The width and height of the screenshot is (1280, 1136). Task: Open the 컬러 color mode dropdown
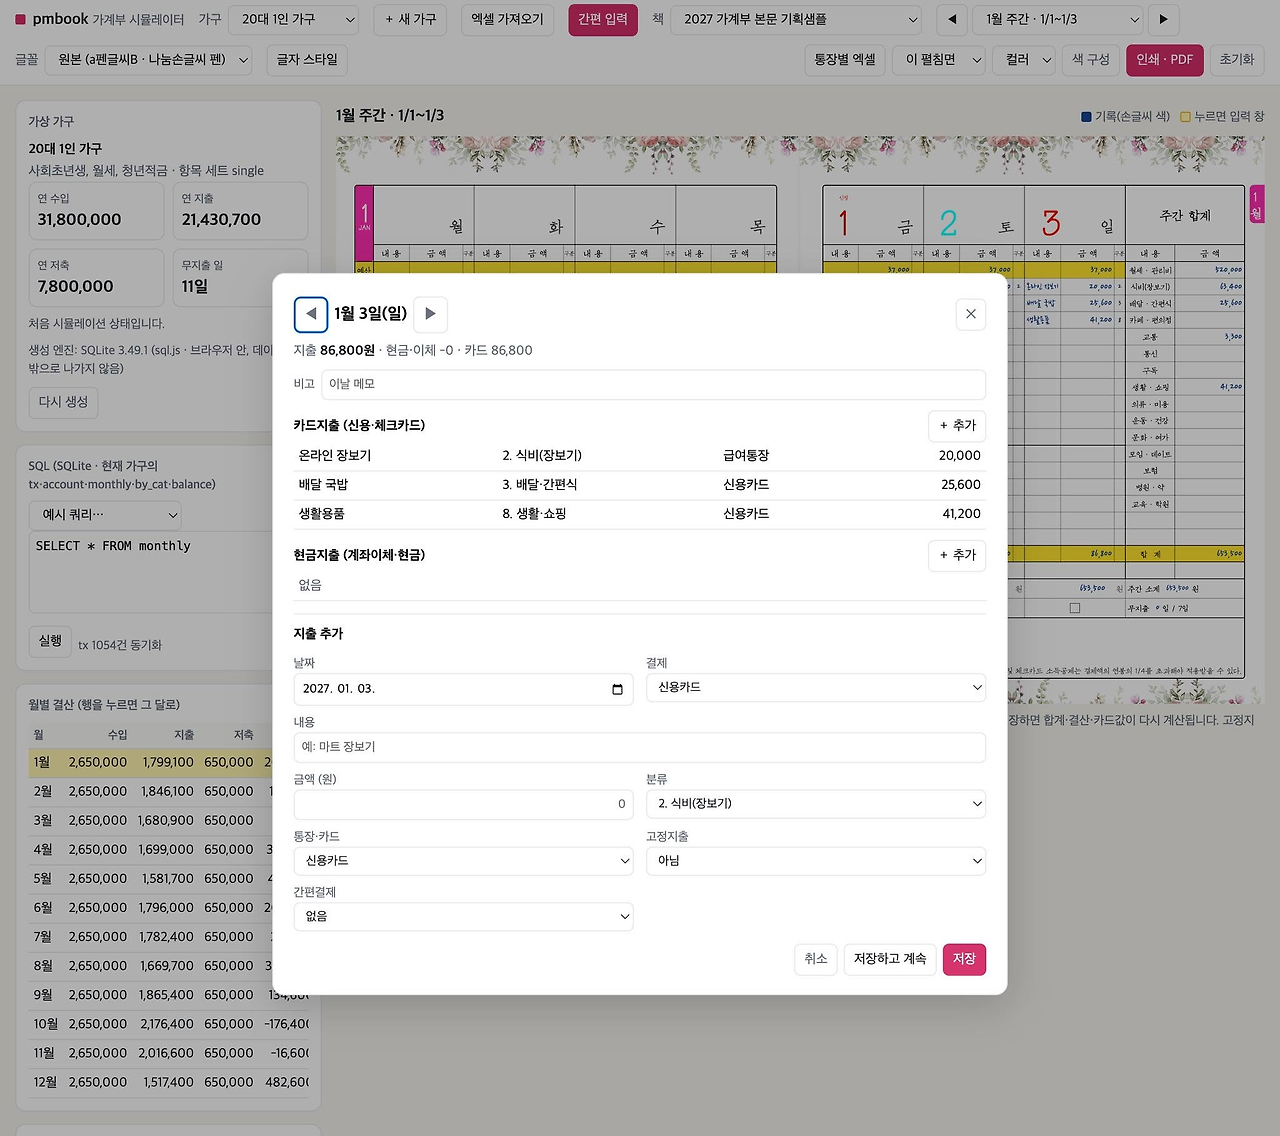(x=1026, y=60)
